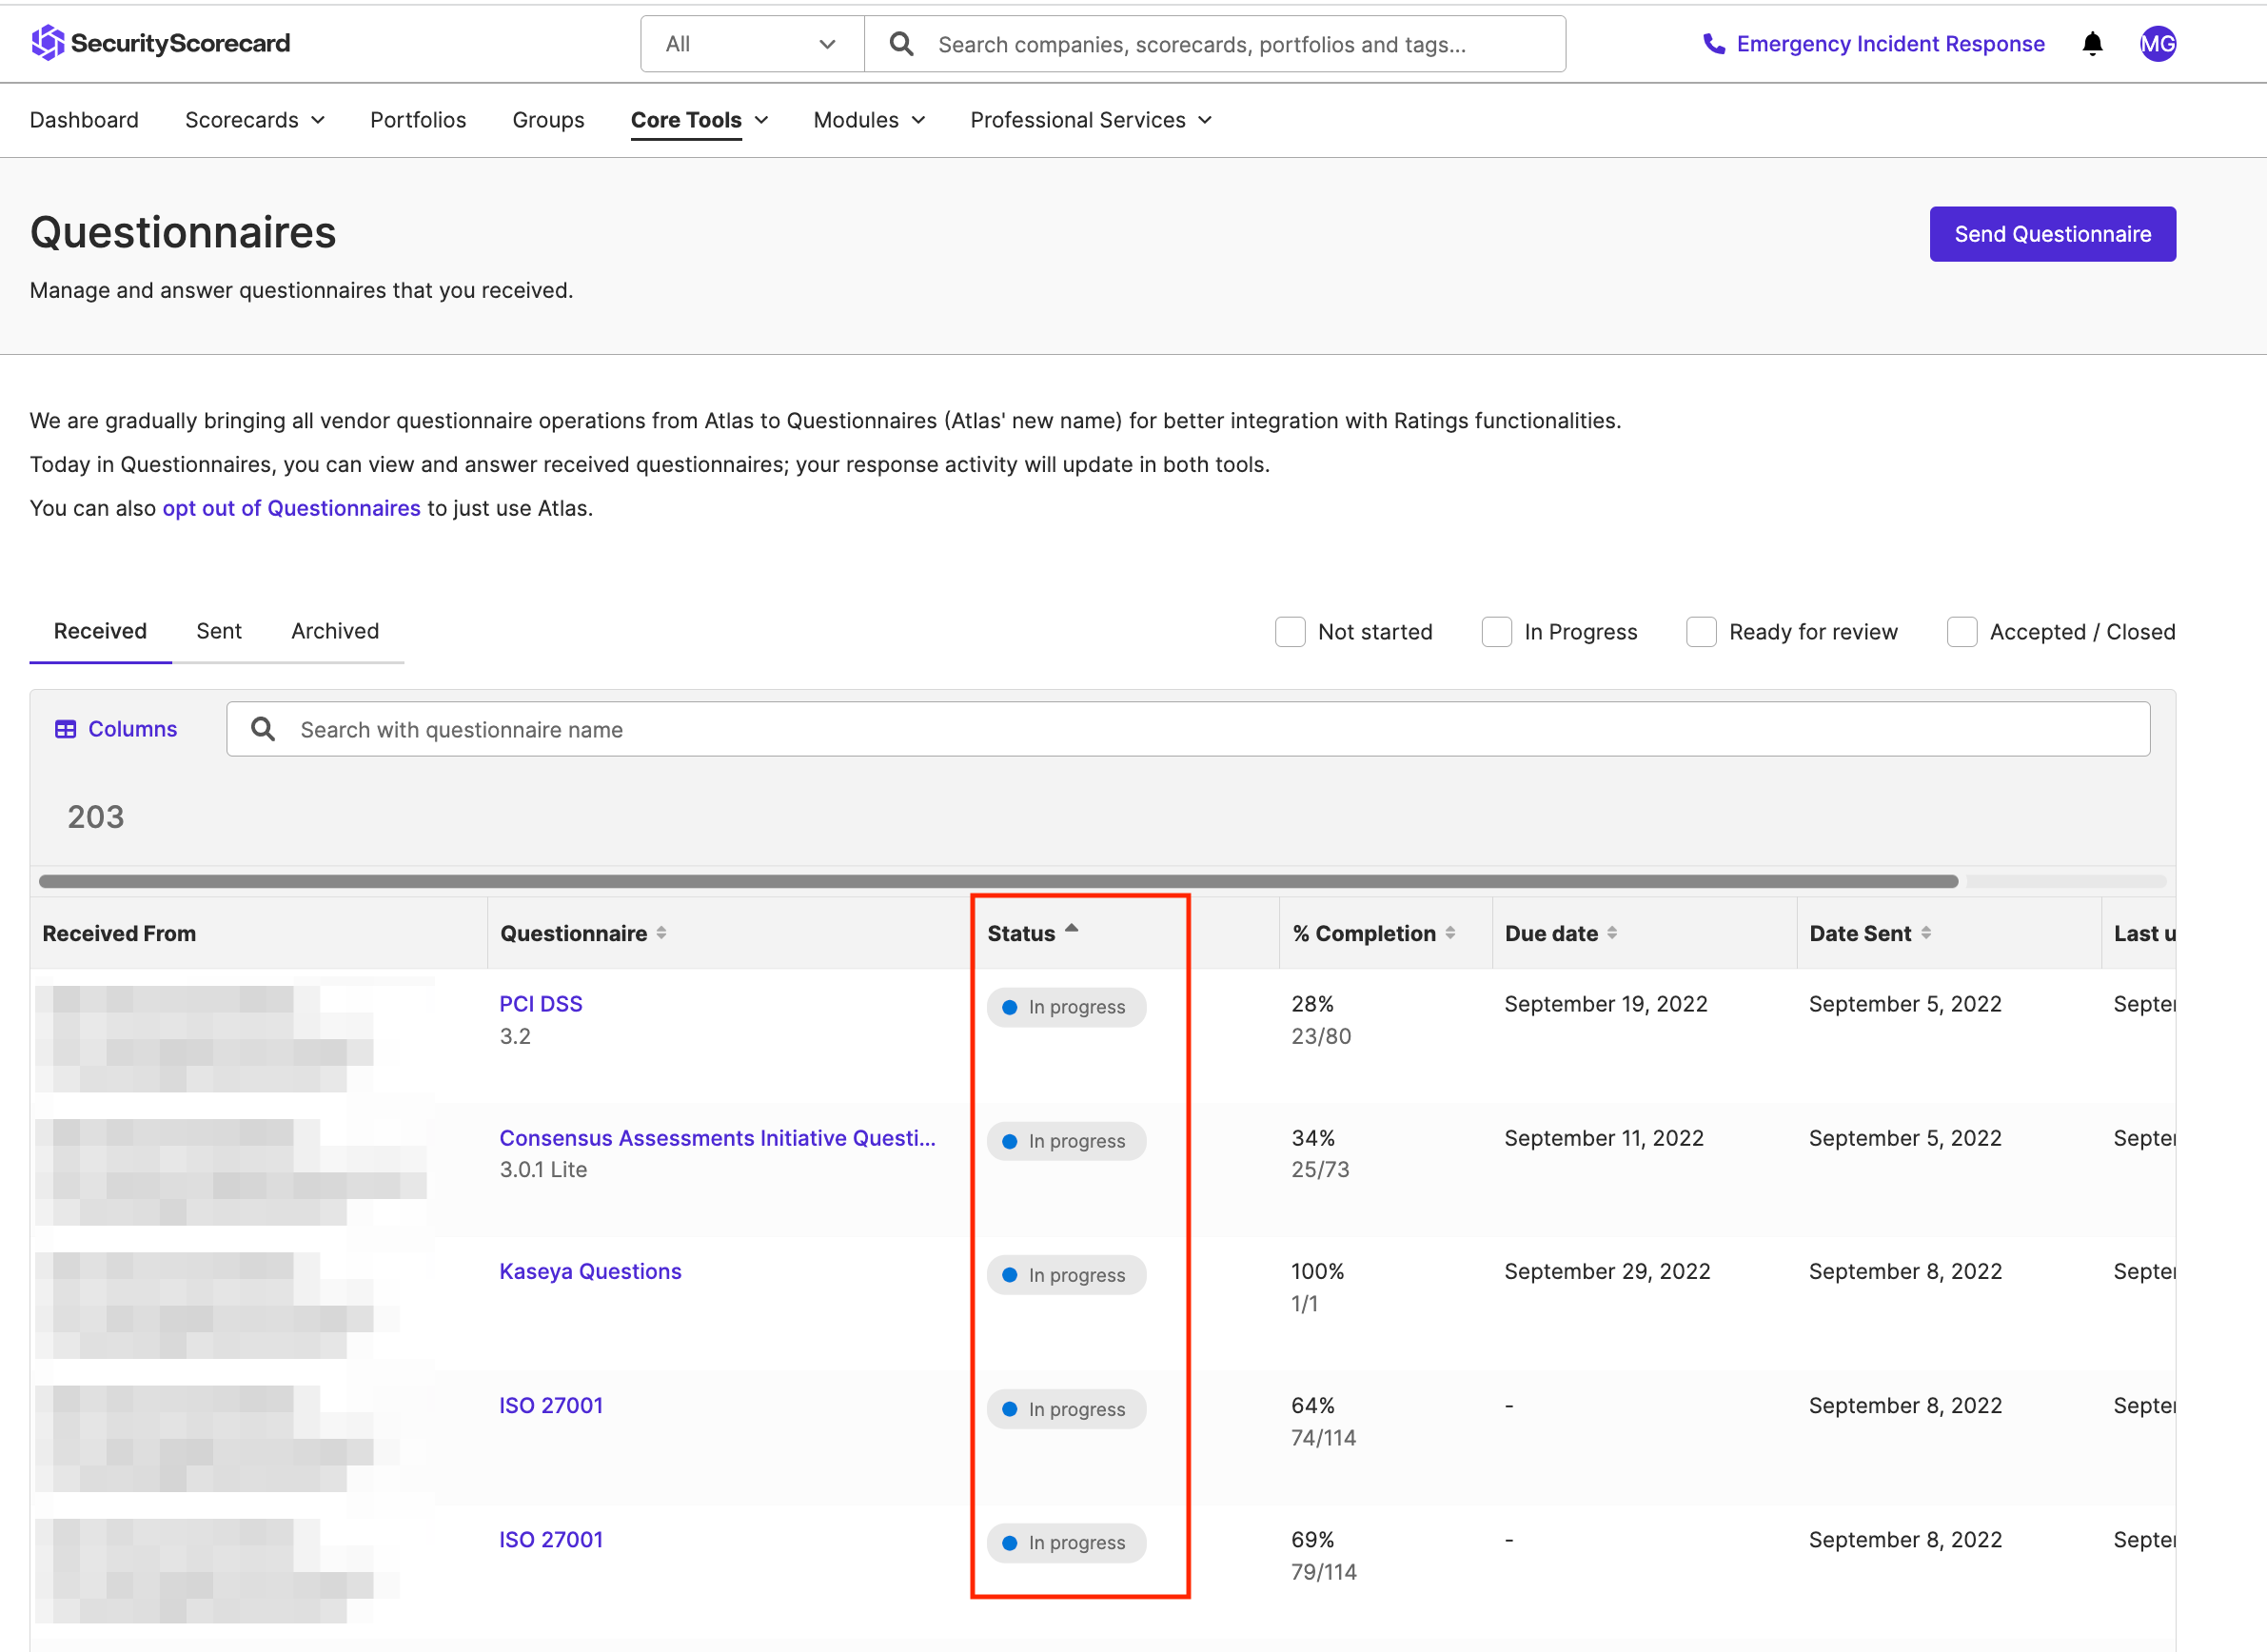Click the global search magnifier icon
Viewport: 2267px width, 1652px height.
pyautogui.click(x=901, y=44)
